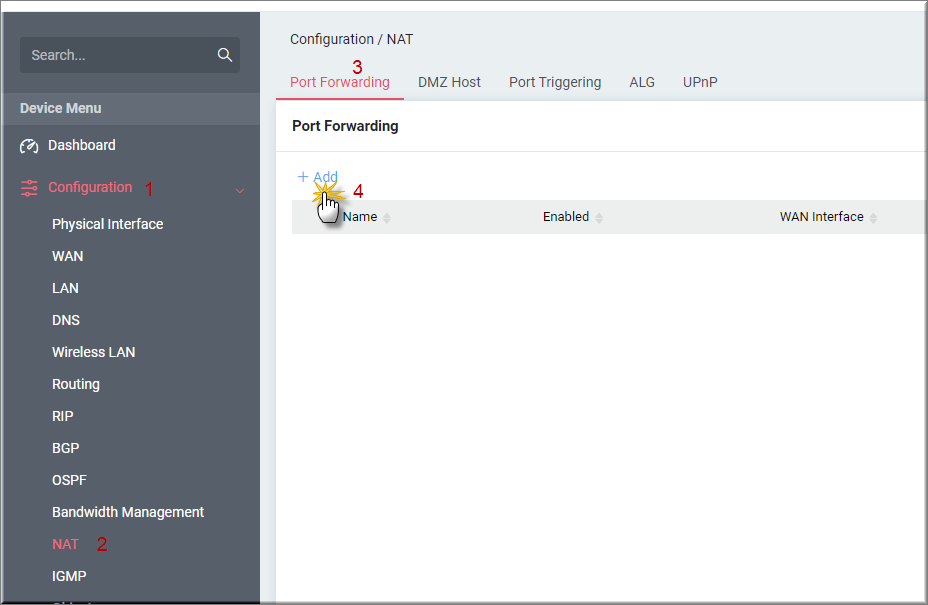Click the Port Forwarding section heading
Viewport: 928px width, 605px height.
click(345, 126)
